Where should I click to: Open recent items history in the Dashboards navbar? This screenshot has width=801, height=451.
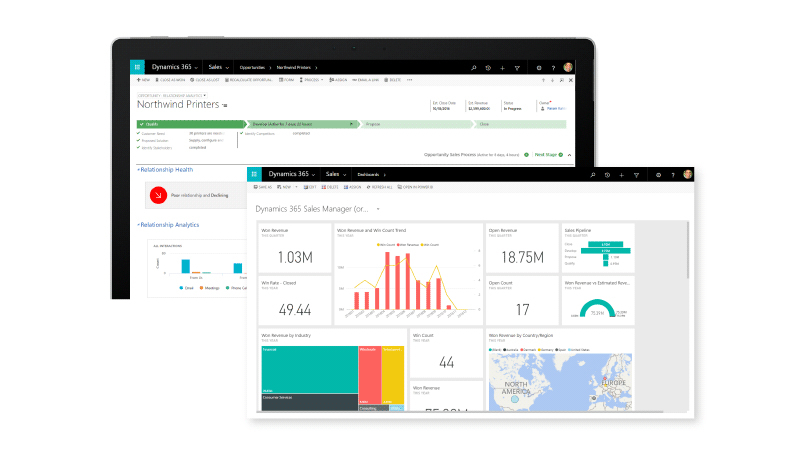coord(607,174)
